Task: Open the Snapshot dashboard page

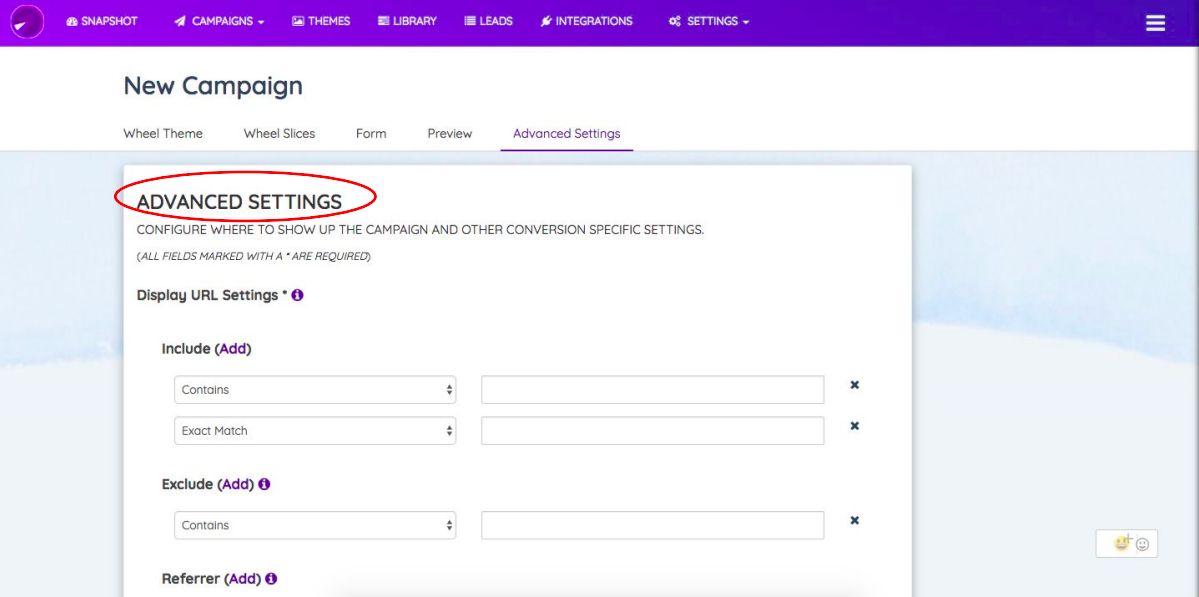Action: tap(102, 21)
